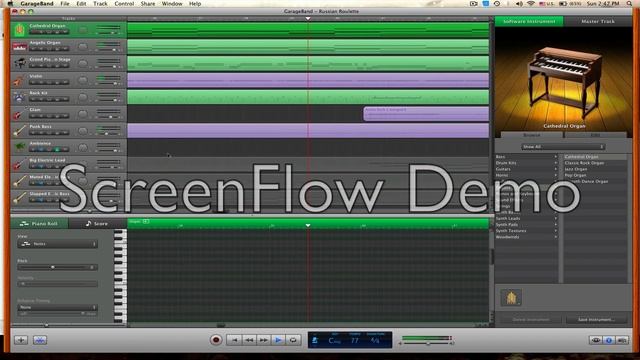Viewport: 640px width, 360px height.
Task: Select Pop Organ preset
Action: coord(595,175)
